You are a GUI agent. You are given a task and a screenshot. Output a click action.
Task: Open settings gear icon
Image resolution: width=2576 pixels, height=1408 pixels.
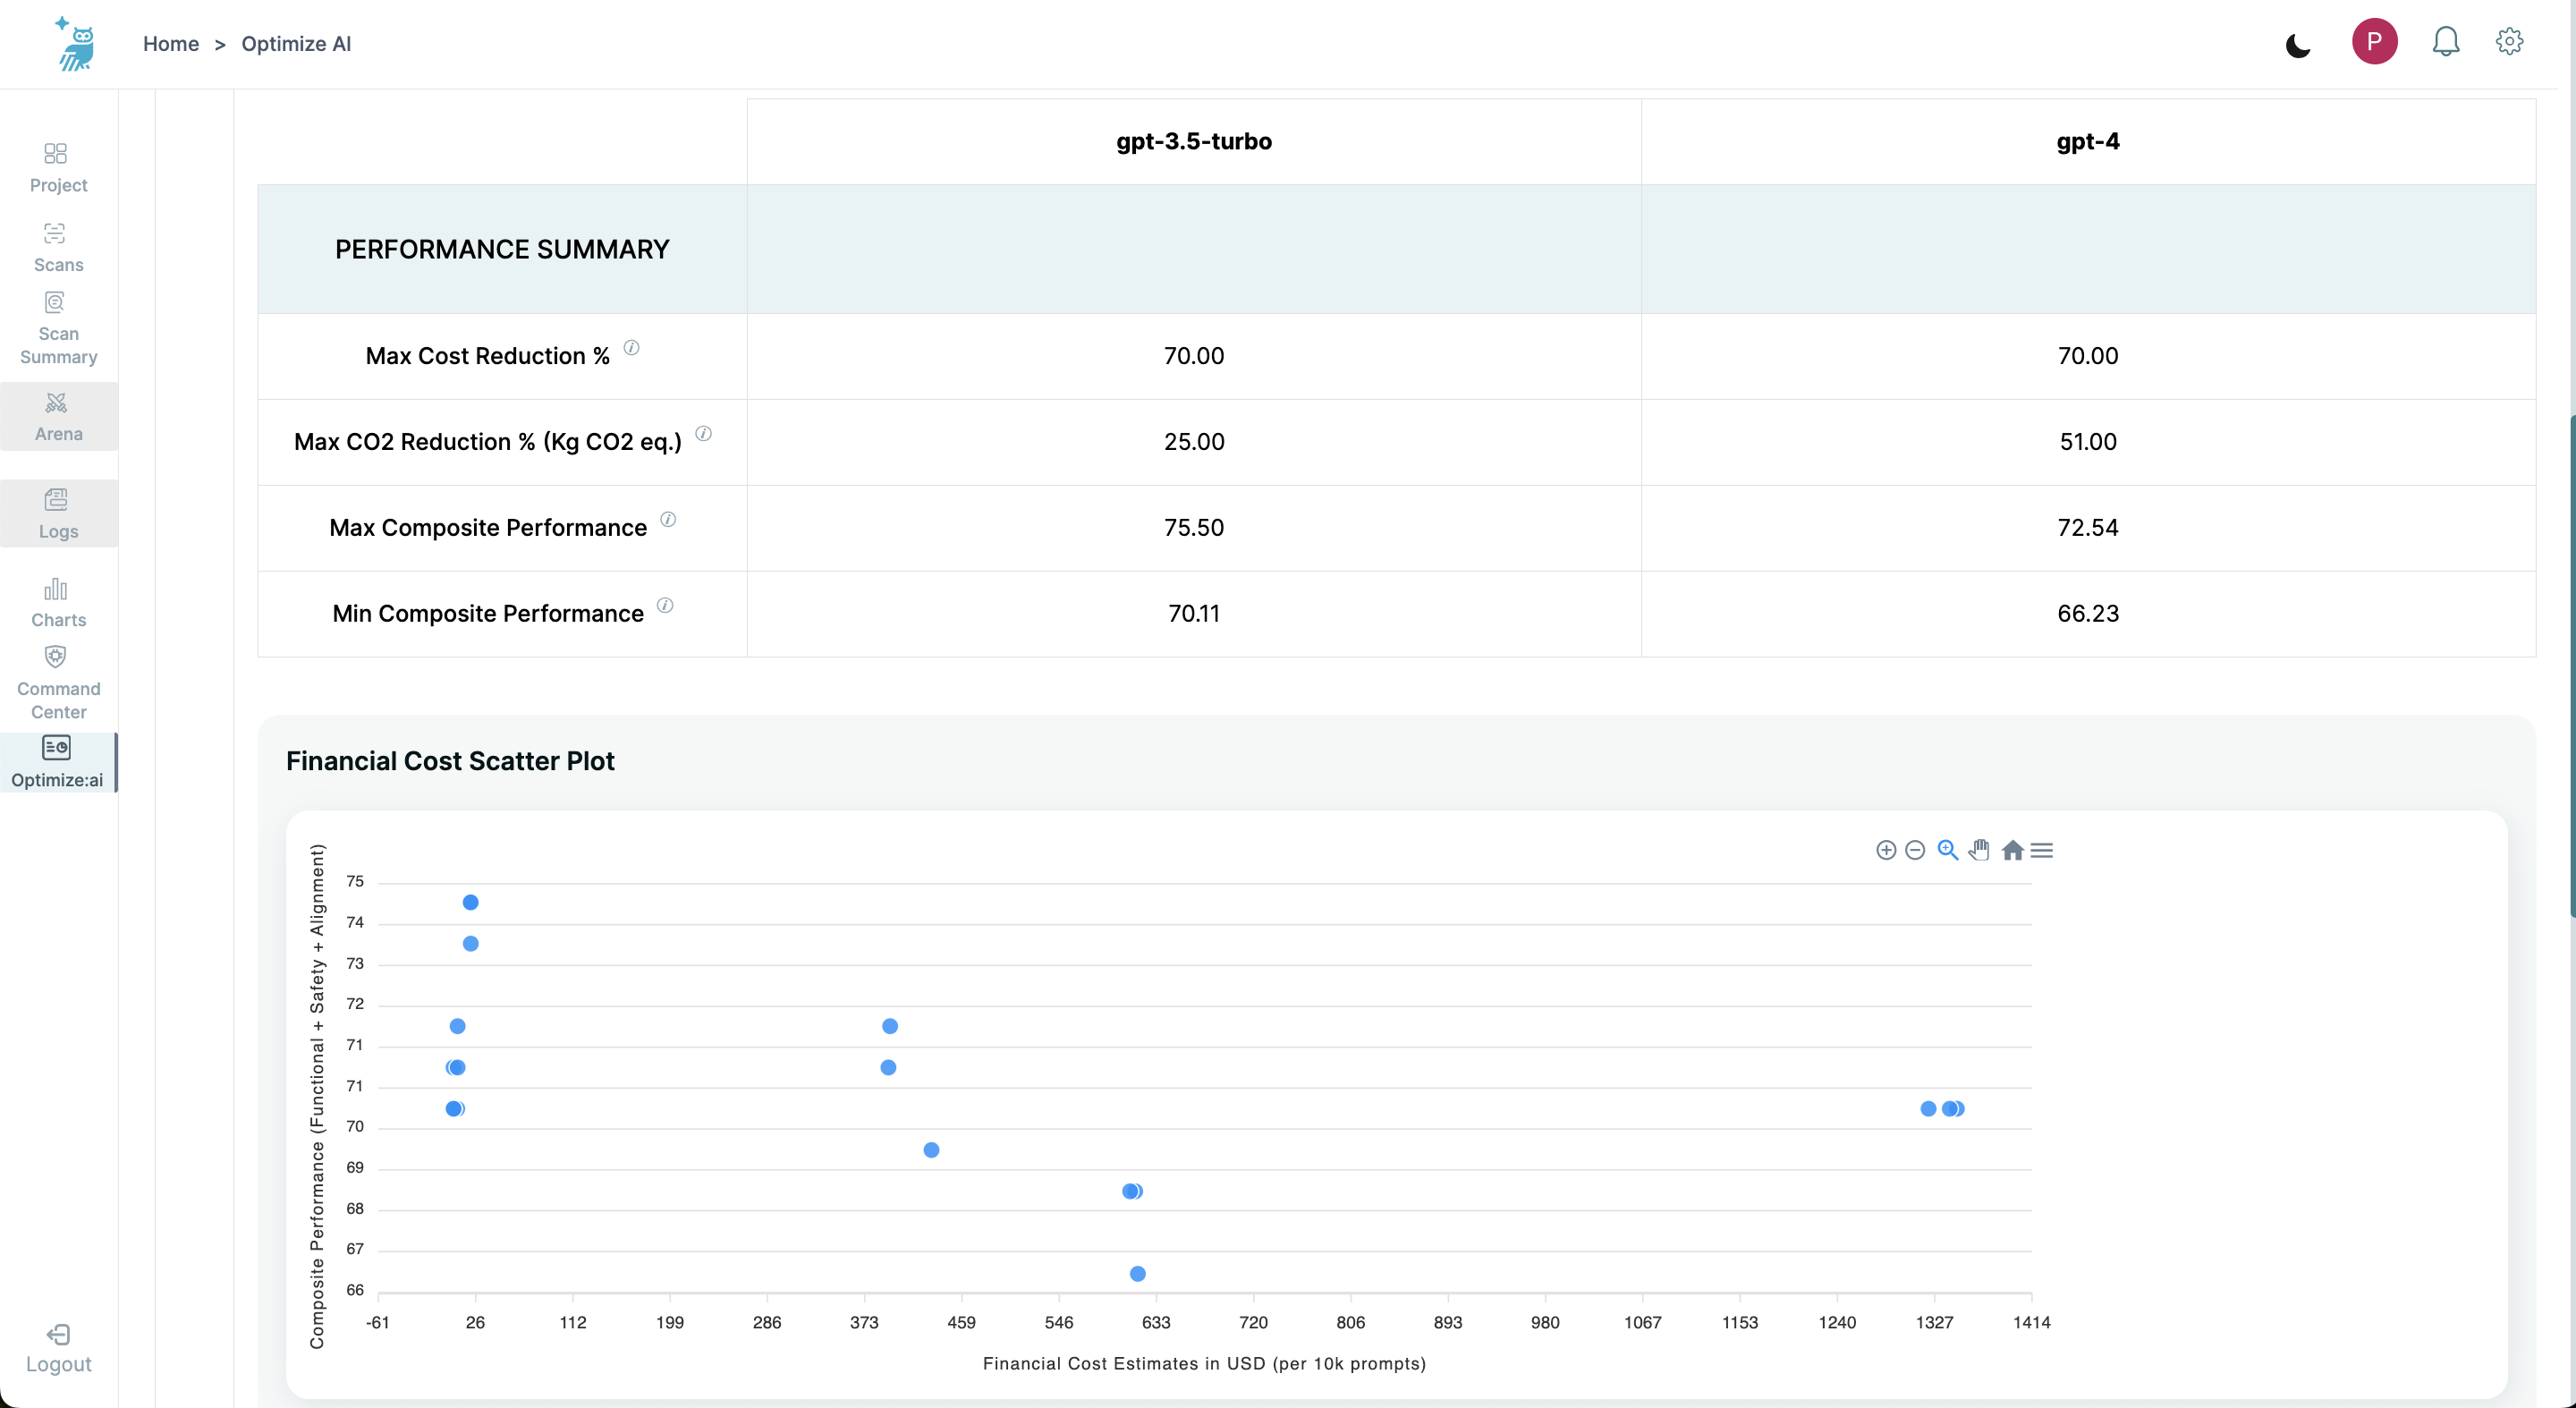pyautogui.click(x=2509, y=42)
